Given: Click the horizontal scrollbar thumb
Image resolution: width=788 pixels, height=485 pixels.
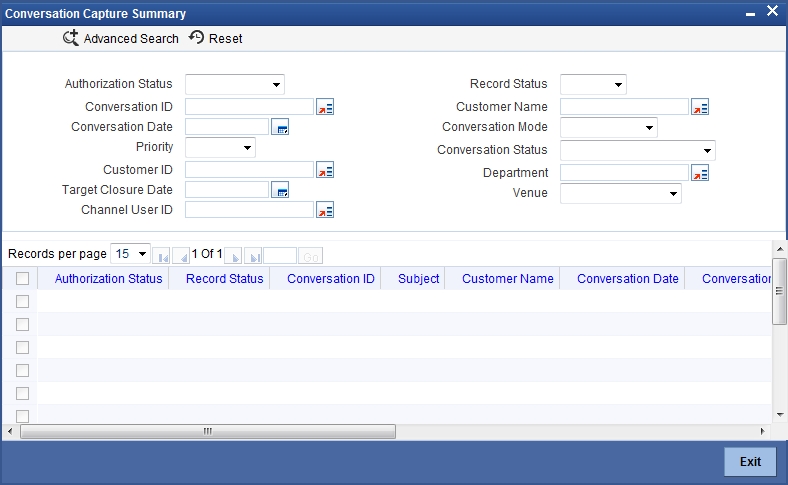Looking at the screenshot, I should click(208, 431).
